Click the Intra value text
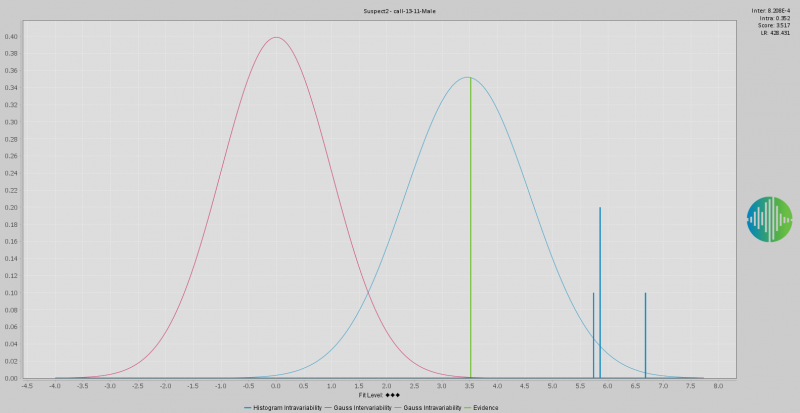The image size is (800, 413). [775, 18]
